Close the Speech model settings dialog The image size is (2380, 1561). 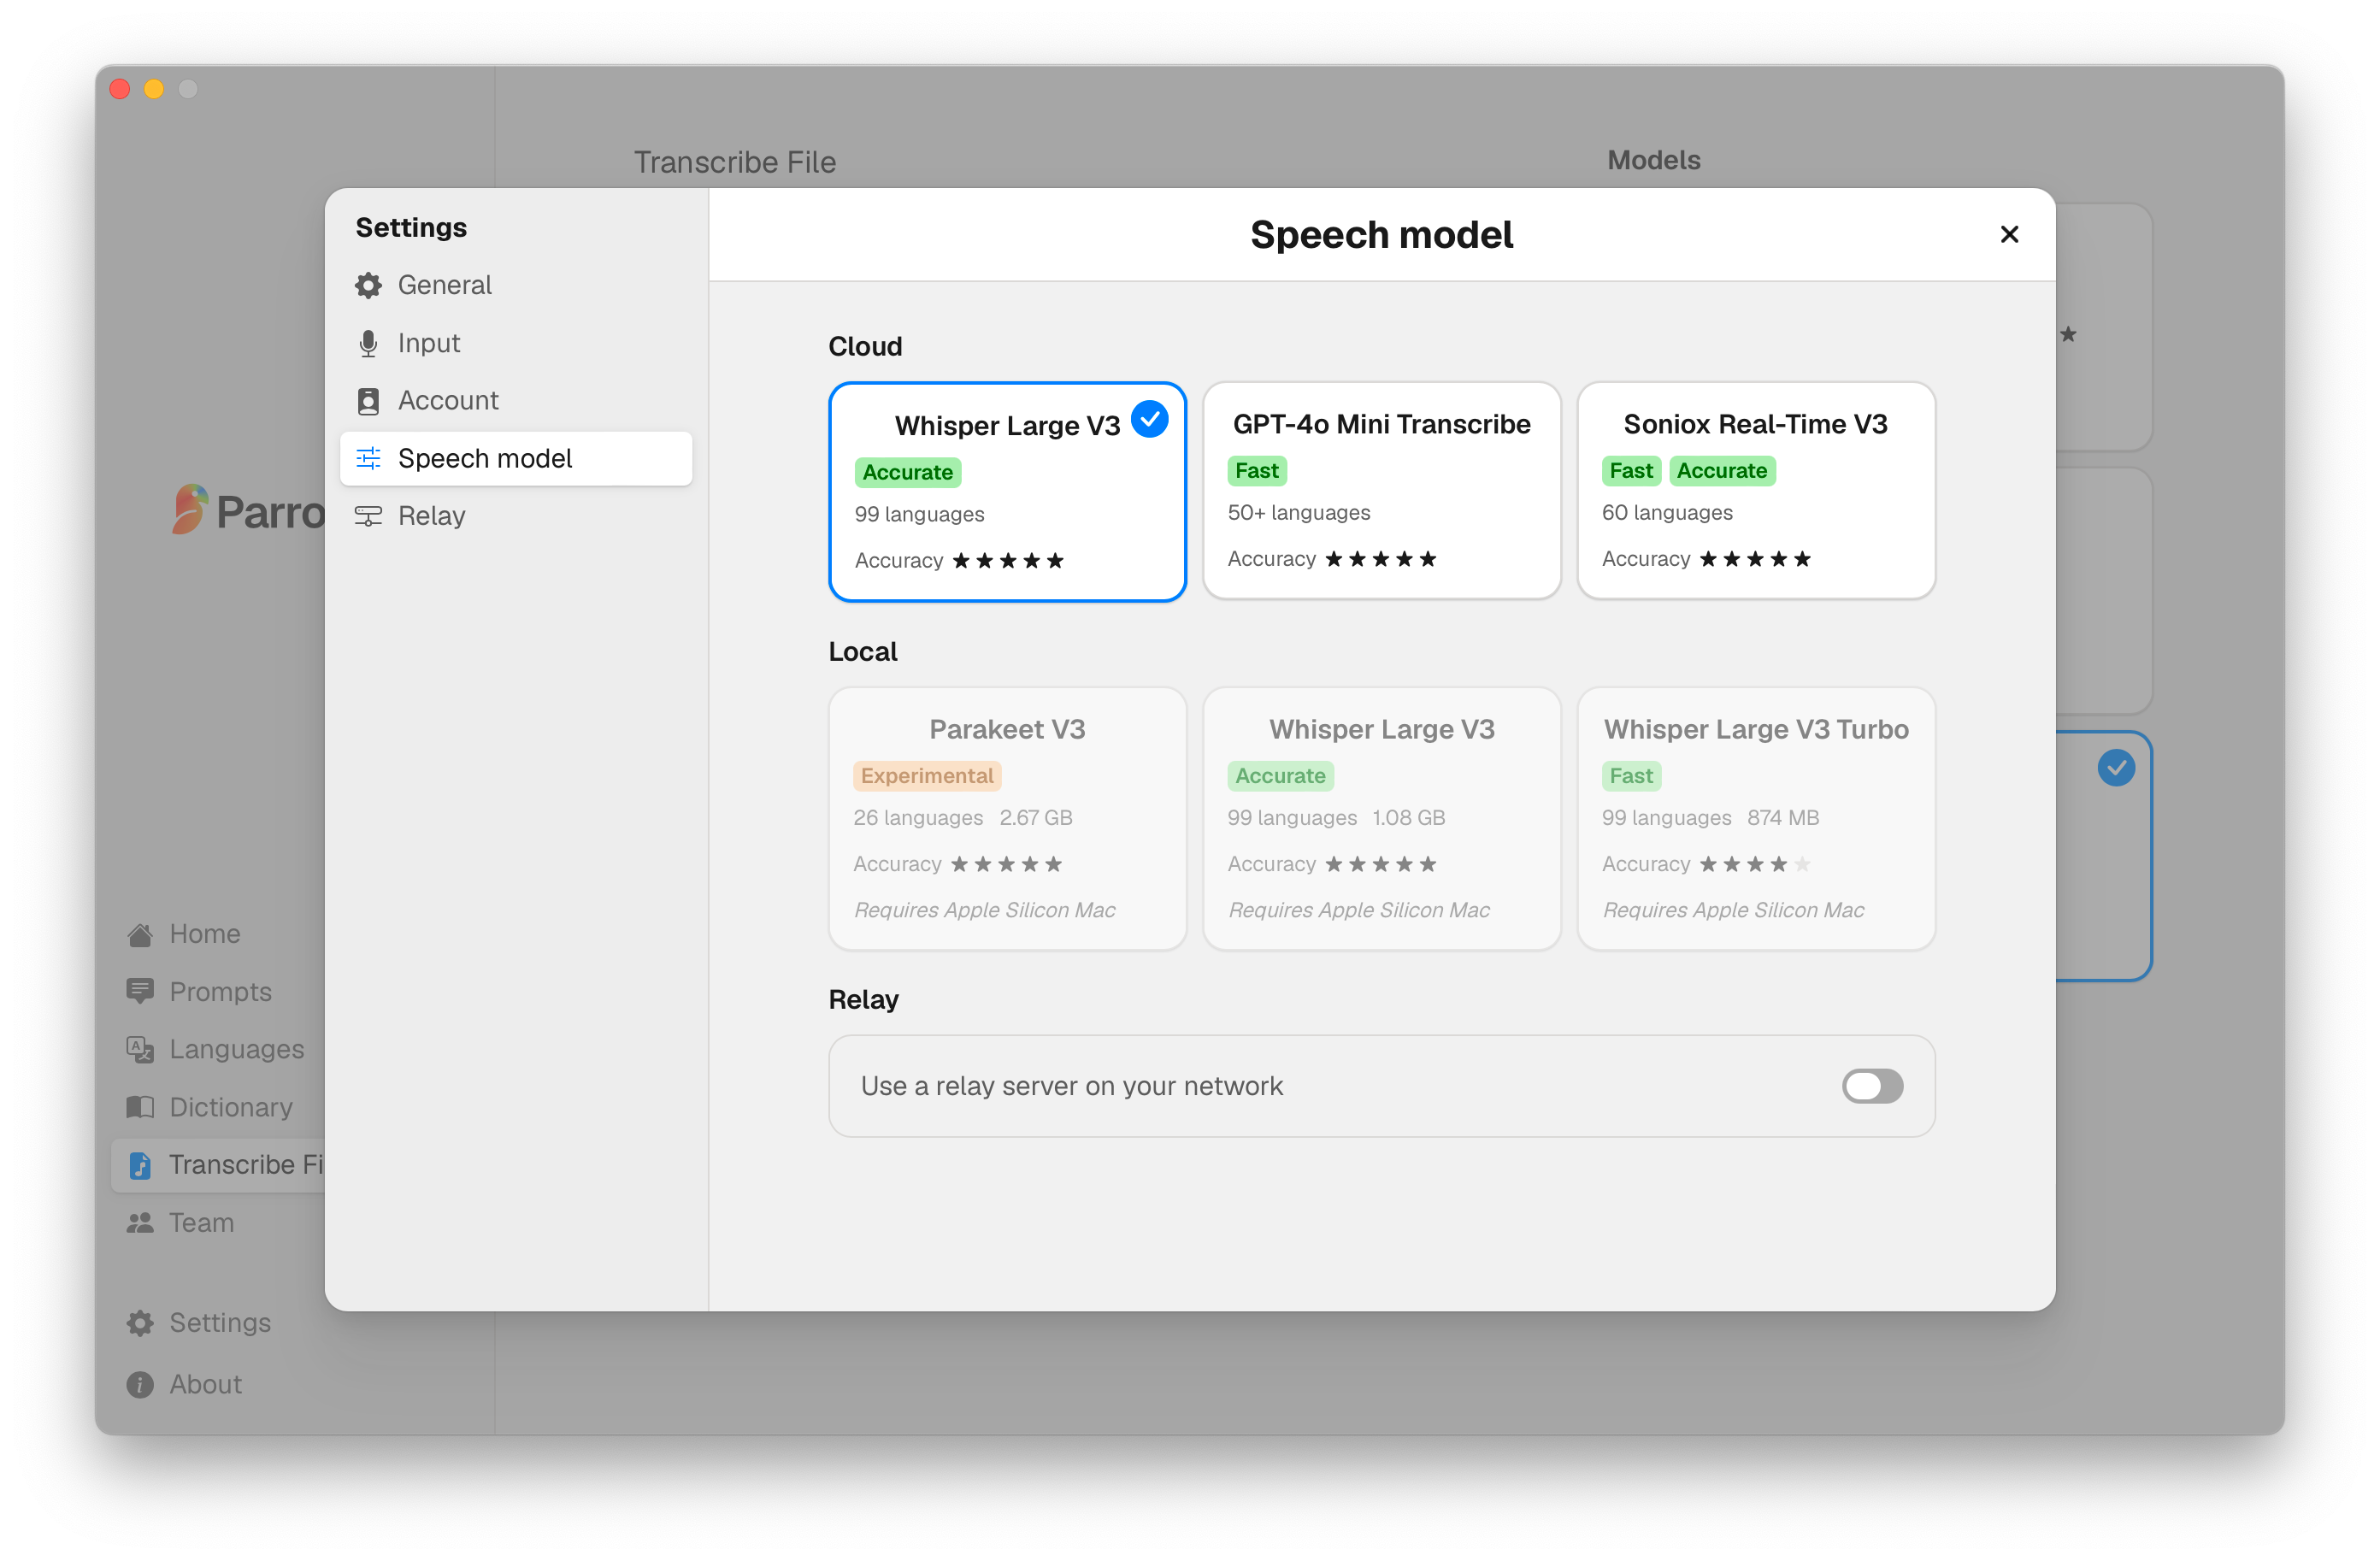click(x=2009, y=234)
